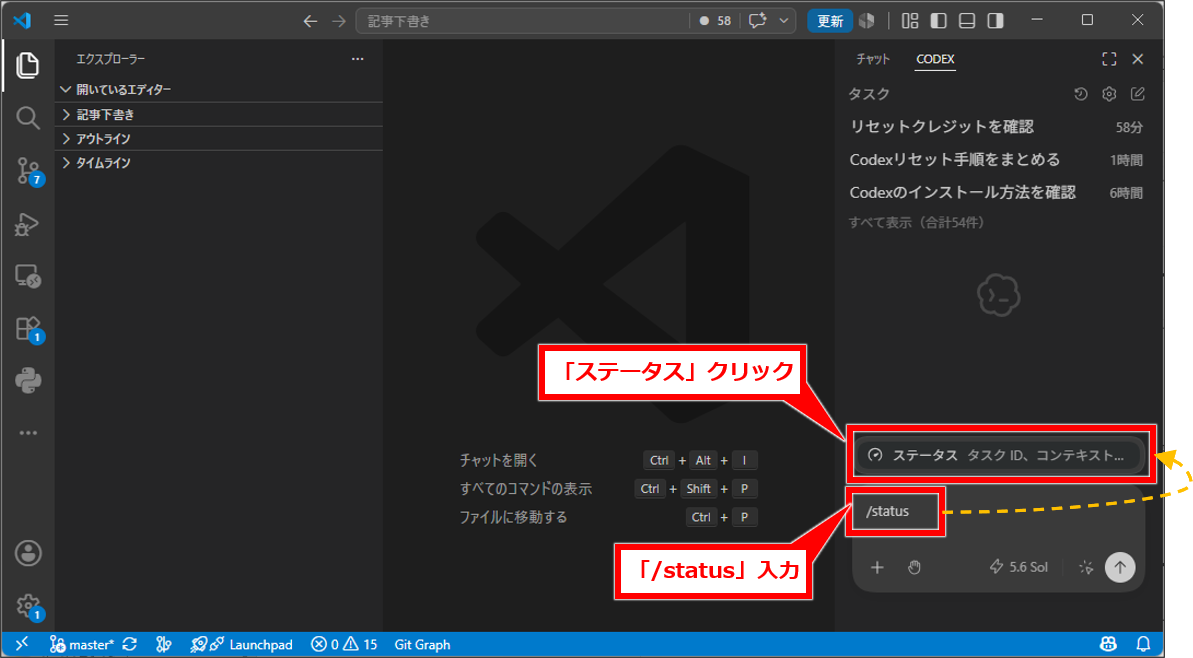The height and width of the screenshot is (658, 1193).
Task: Click the 58 indicator in title bar
Action: (x=714, y=21)
